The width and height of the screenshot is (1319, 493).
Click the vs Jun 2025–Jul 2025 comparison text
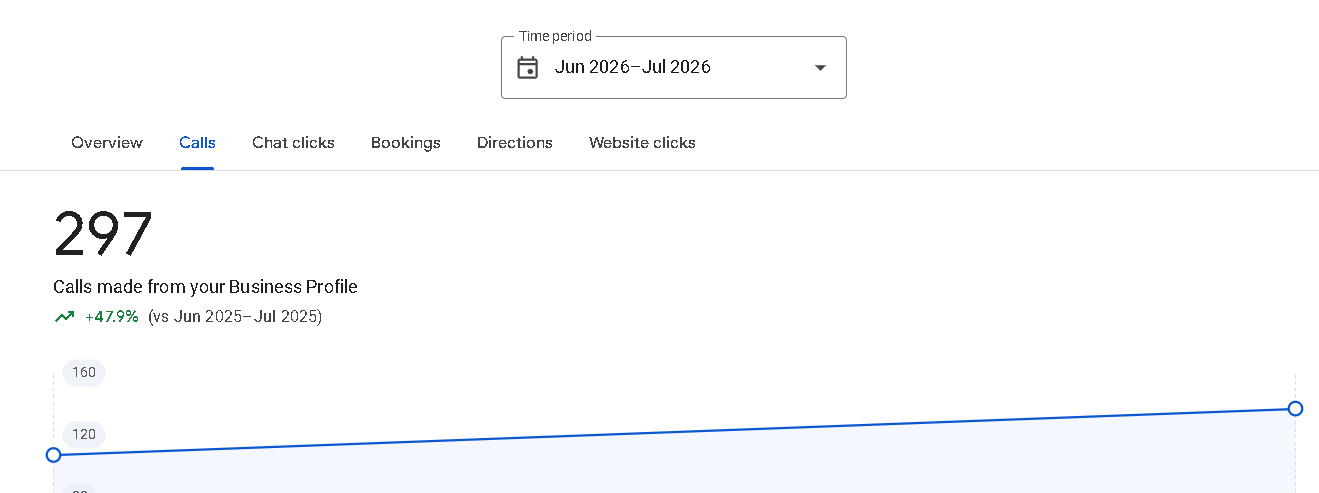pyautogui.click(x=235, y=317)
